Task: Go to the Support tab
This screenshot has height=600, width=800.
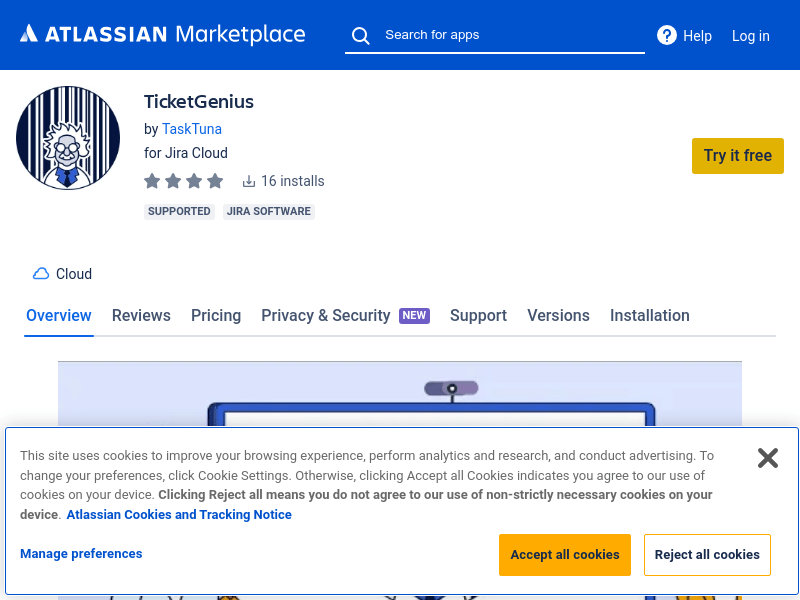Action: point(478,315)
